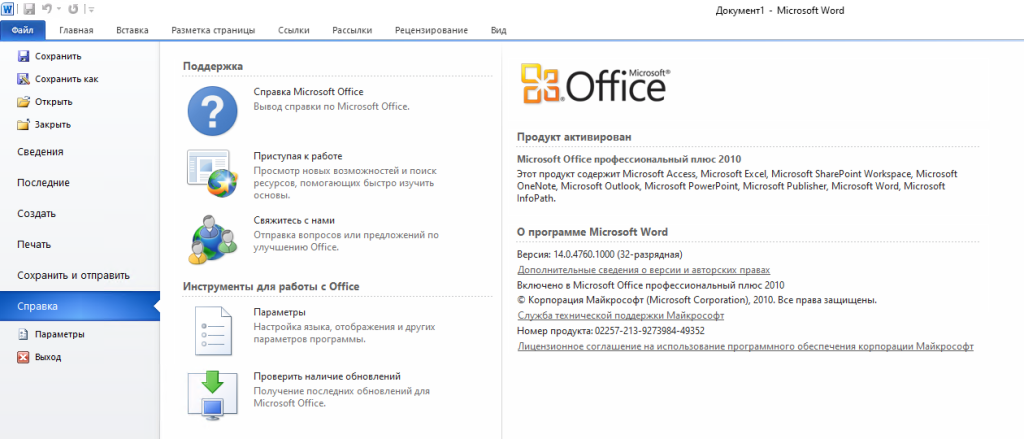Click the Microsoft Office logo

(x=595, y=84)
